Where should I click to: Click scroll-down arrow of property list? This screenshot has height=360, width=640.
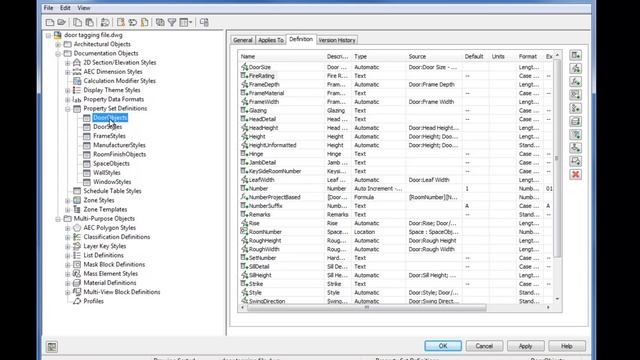pos(558,299)
